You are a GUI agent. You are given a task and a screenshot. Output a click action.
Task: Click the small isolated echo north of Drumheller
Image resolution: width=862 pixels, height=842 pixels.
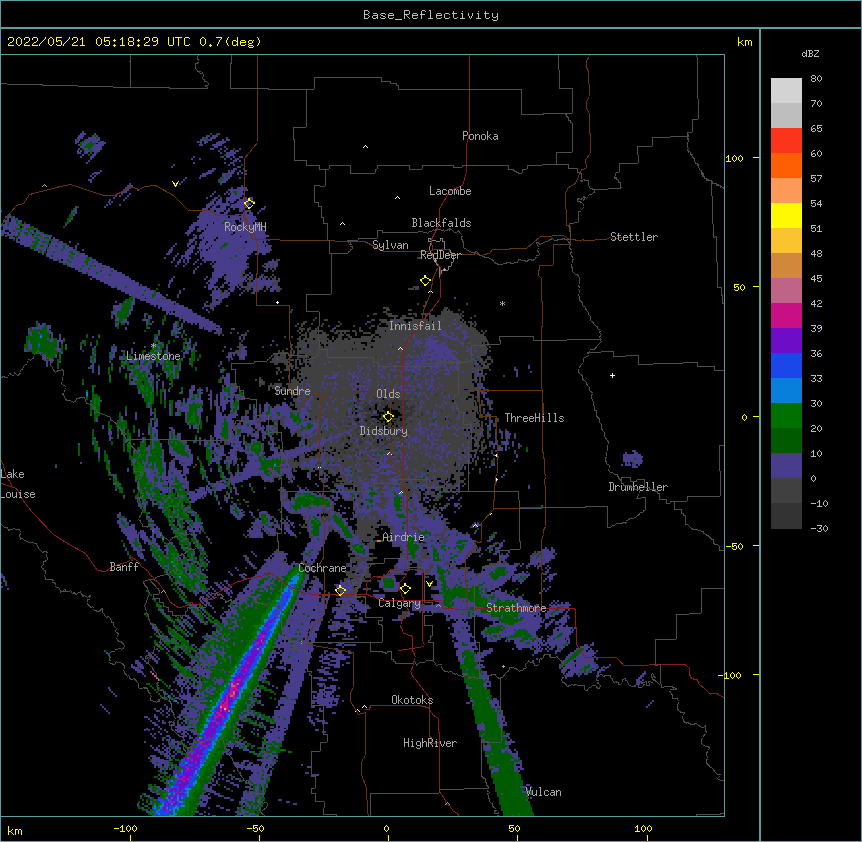tap(632, 459)
